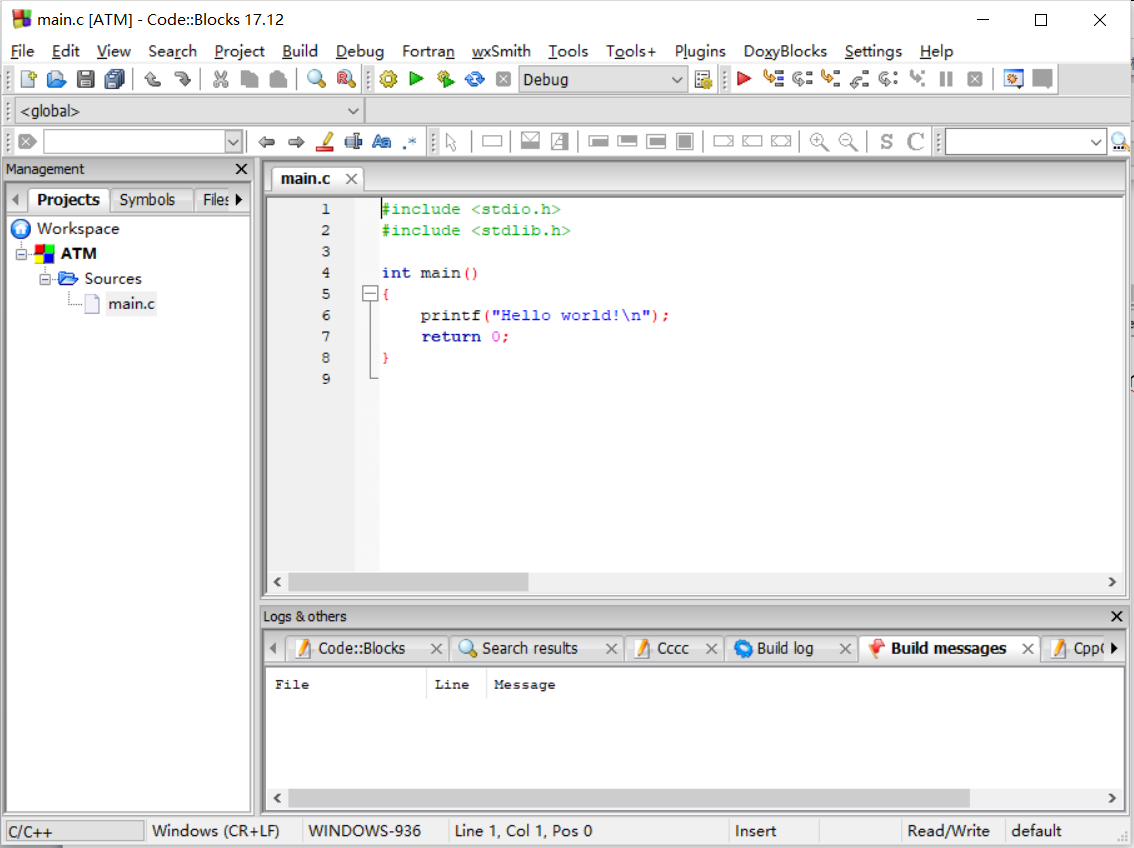Close the main.c editor tab
Image resolution: width=1134 pixels, height=848 pixels.
pos(351,179)
